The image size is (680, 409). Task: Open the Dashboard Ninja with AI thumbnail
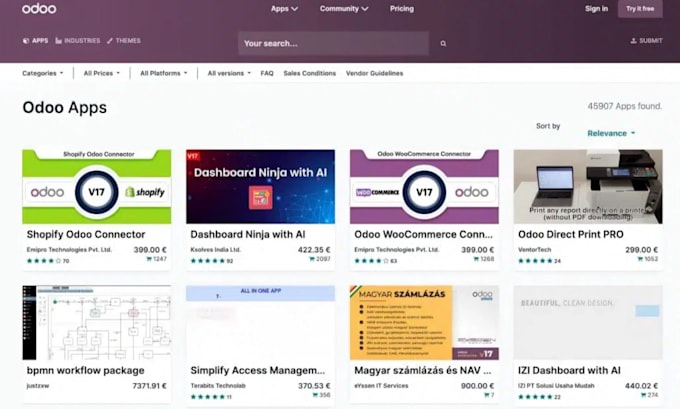(260, 187)
